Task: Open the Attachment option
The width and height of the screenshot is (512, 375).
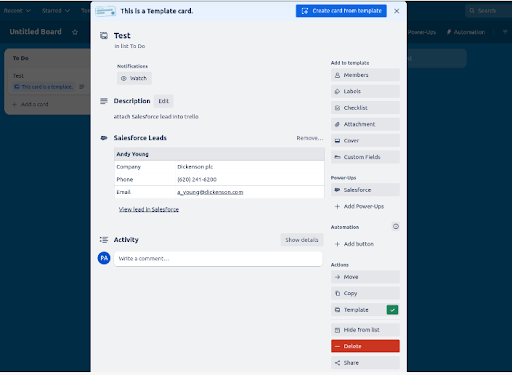Action: (x=365, y=124)
